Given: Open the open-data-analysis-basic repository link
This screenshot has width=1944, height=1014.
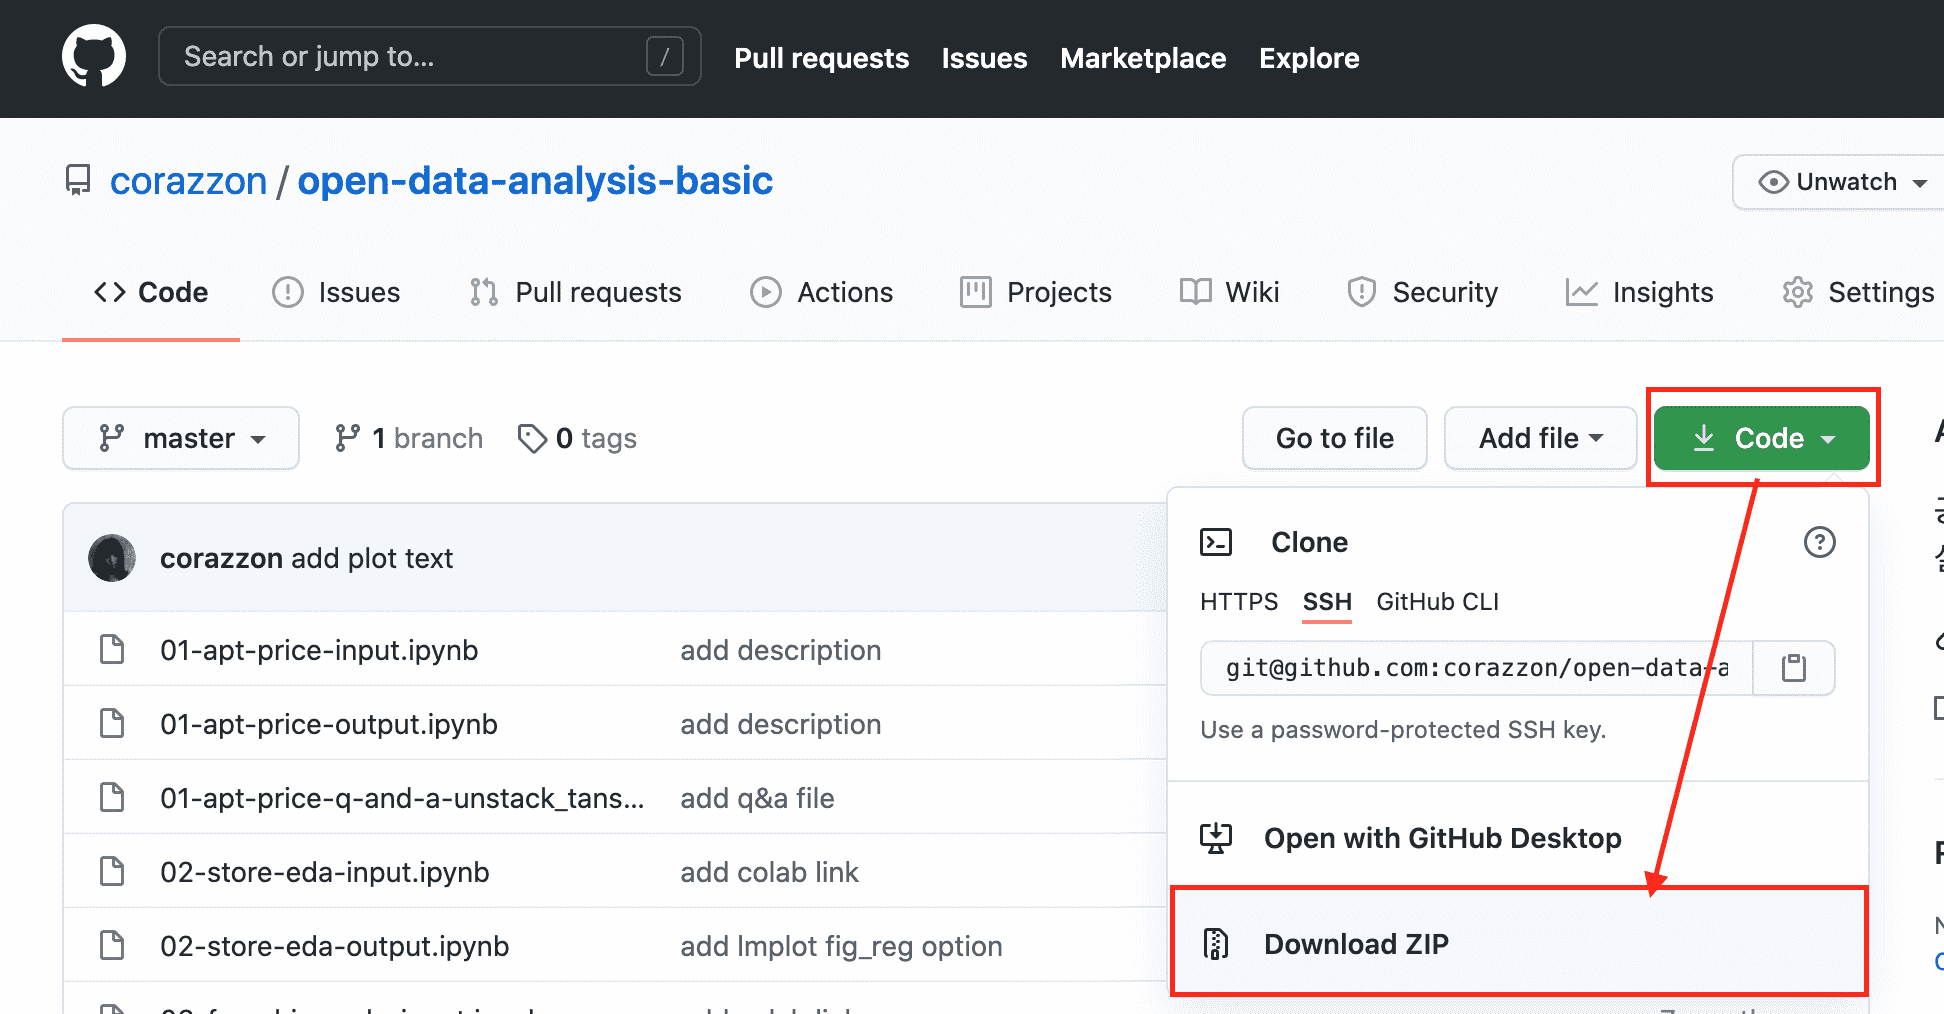Looking at the screenshot, I should tap(535, 181).
